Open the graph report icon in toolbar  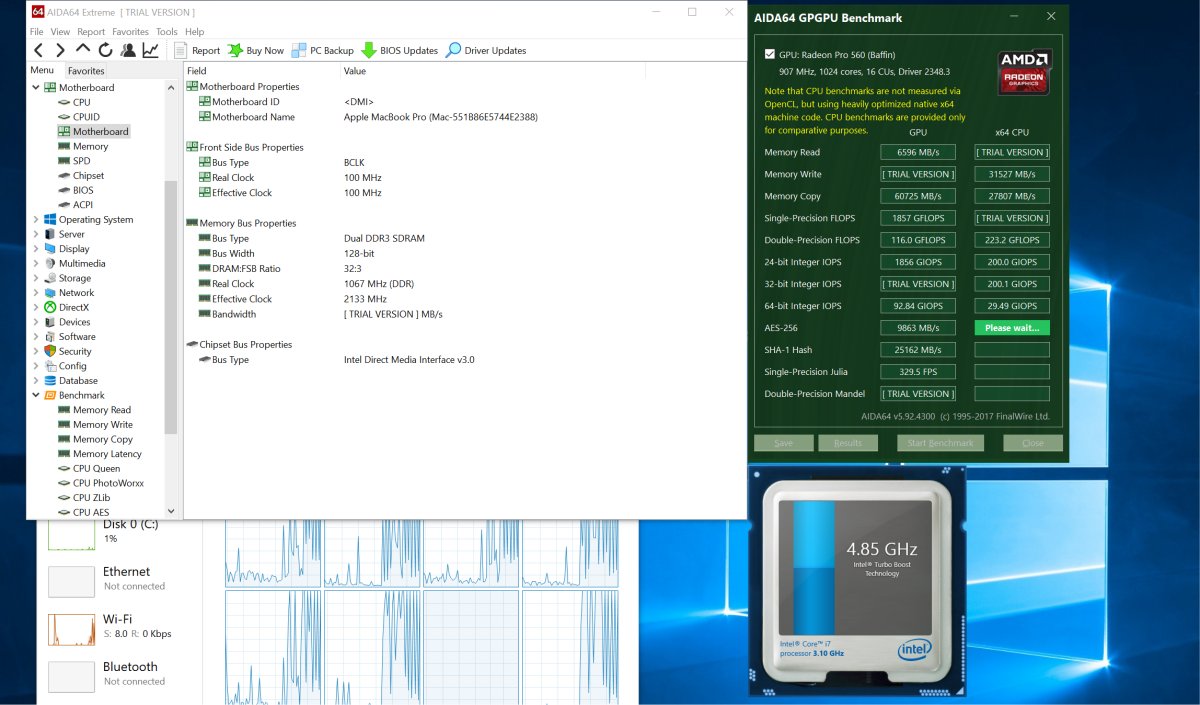point(150,50)
